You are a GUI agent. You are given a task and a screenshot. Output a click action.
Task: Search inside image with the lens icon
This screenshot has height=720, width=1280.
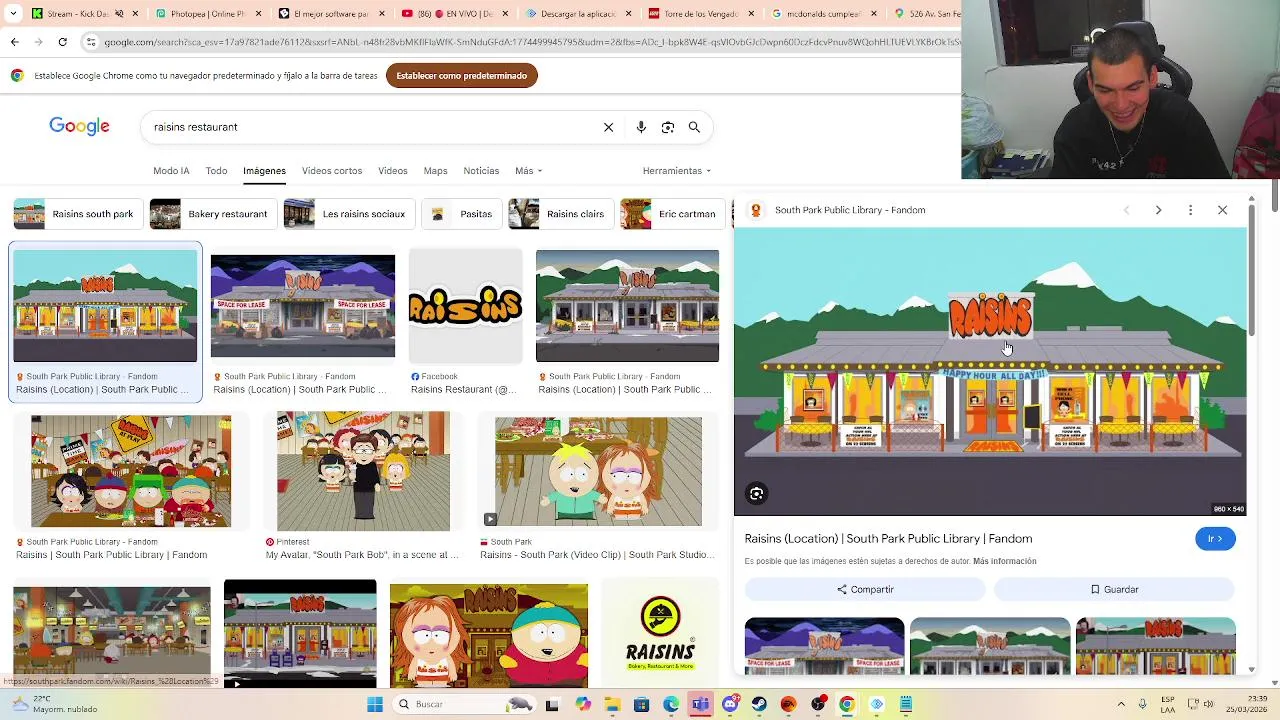(x=757, y=493)
